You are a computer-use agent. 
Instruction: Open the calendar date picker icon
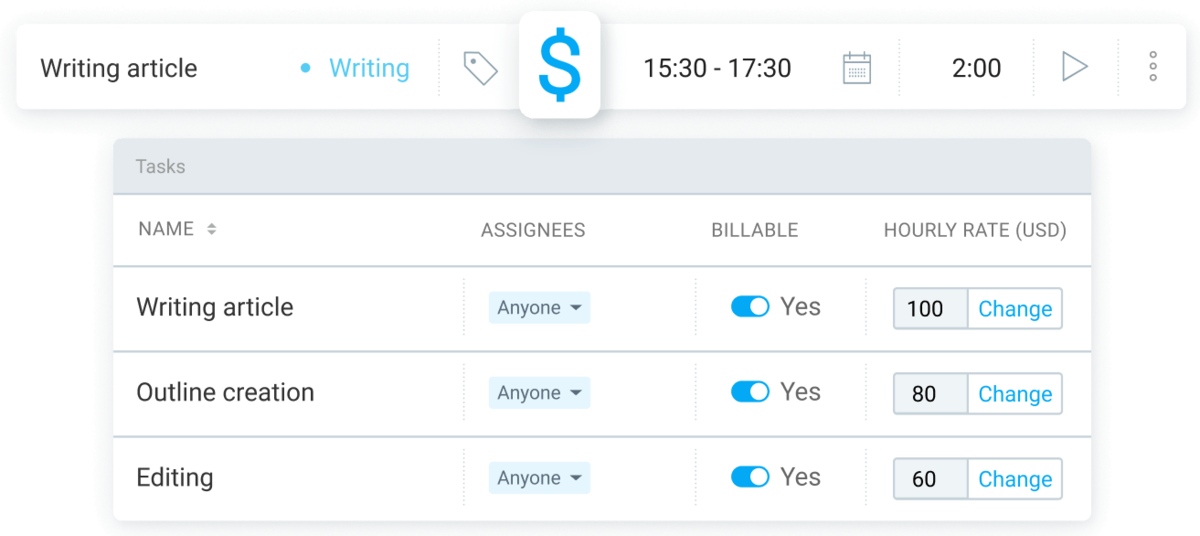point(857,68)
